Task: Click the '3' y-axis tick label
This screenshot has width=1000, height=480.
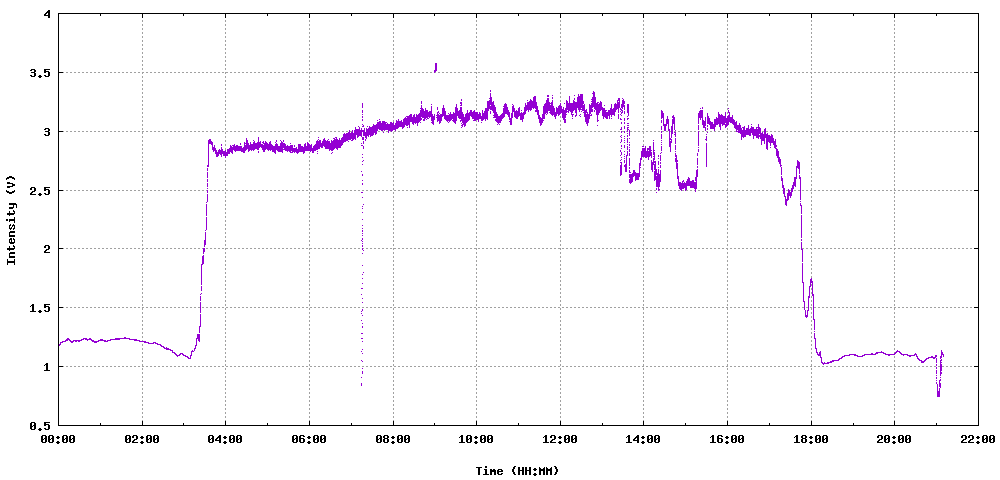Action: tap(48, 131)
